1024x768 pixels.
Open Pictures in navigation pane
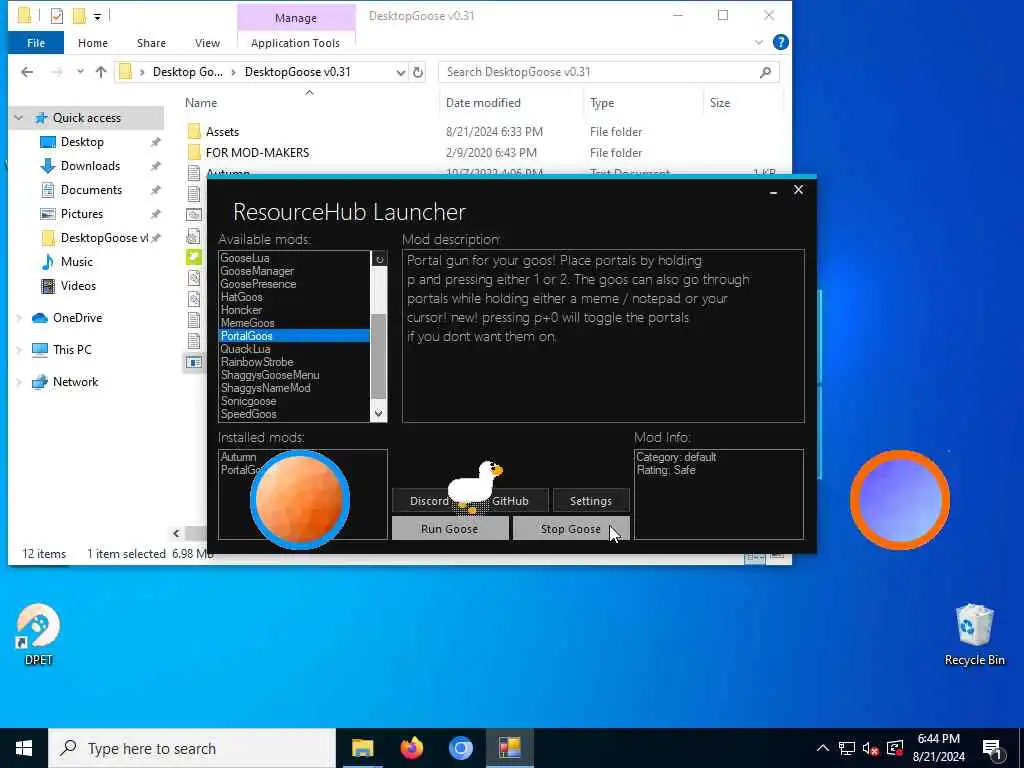click(81, 214)
